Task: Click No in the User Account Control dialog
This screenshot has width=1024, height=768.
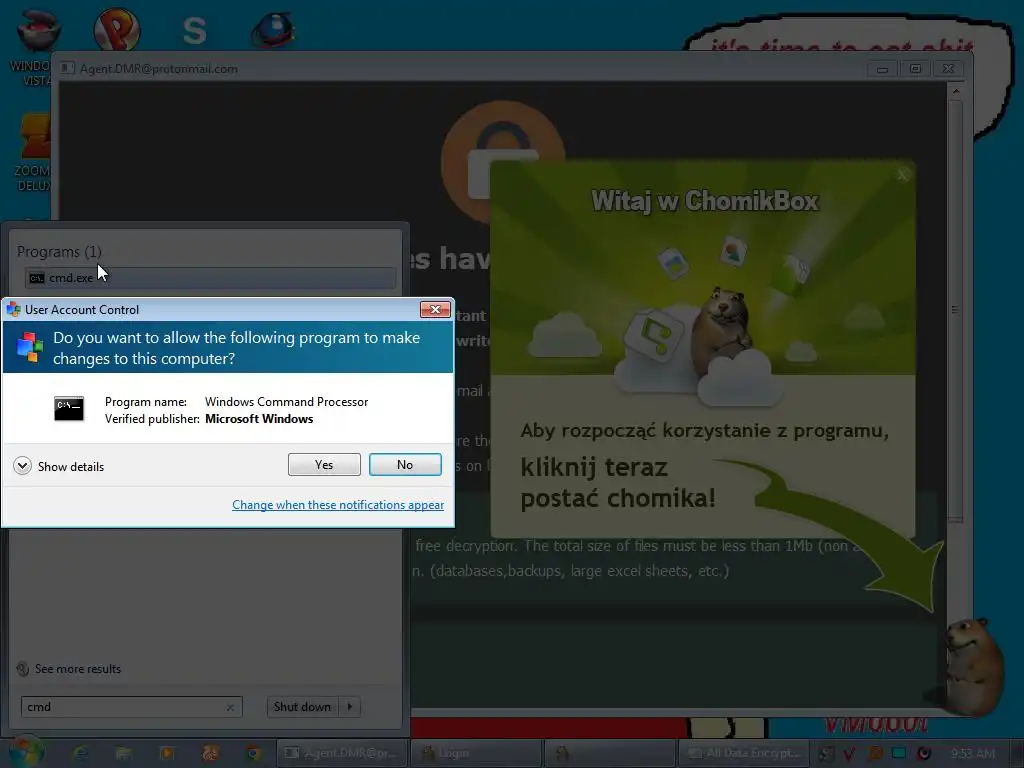Action: [405, 464]
